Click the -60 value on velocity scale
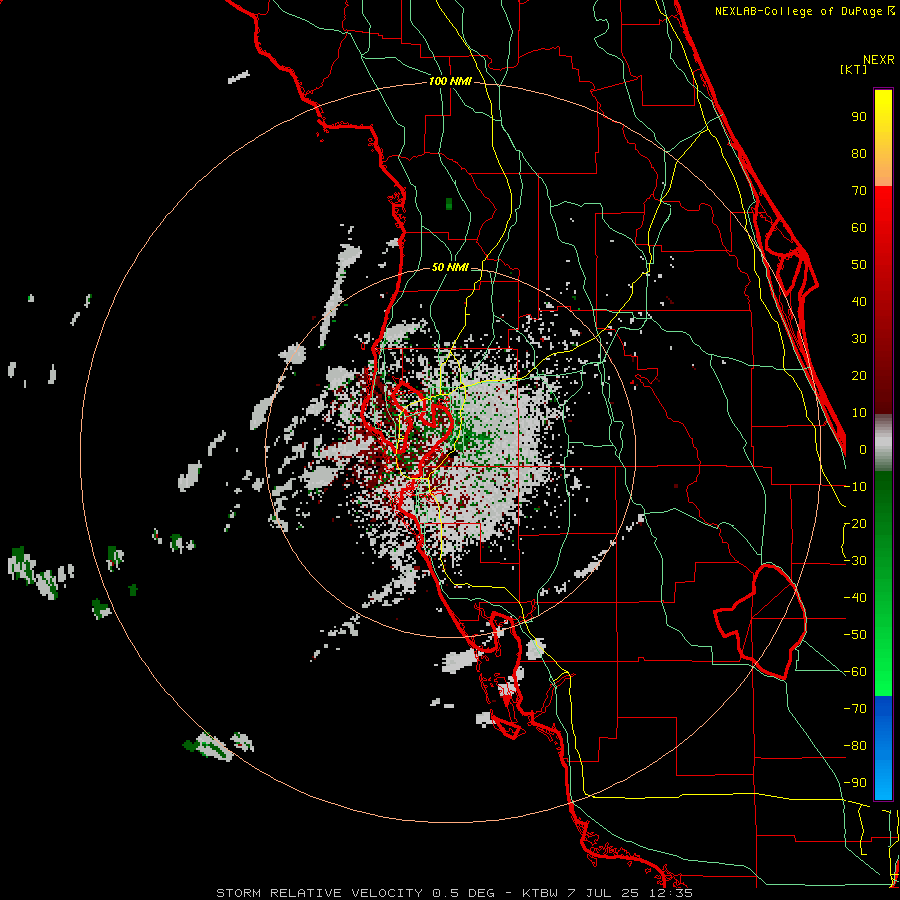This screenshot has height=900, width=900. point(855,672)
